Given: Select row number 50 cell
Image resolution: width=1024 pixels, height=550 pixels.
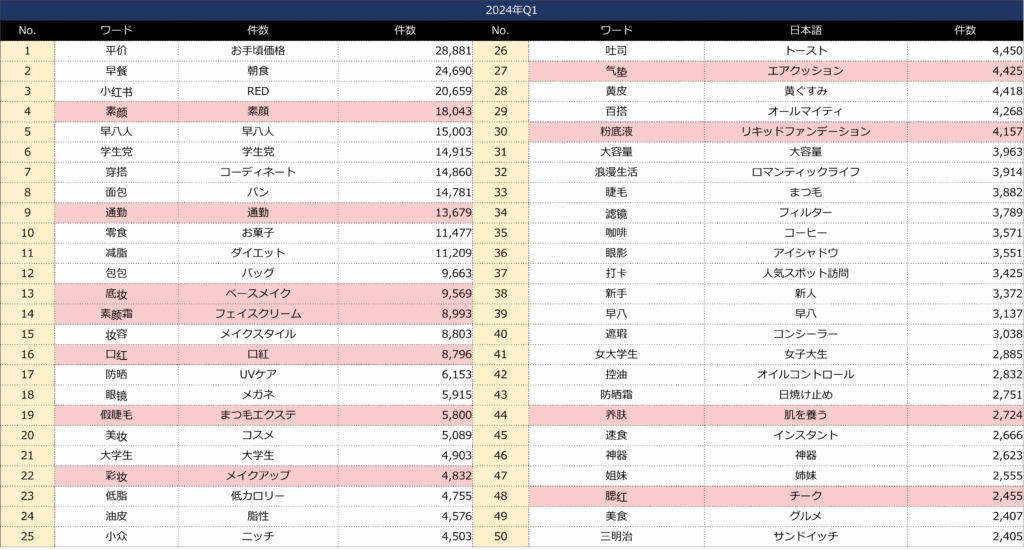Looking at the screenshot, I should click(499, 537).
